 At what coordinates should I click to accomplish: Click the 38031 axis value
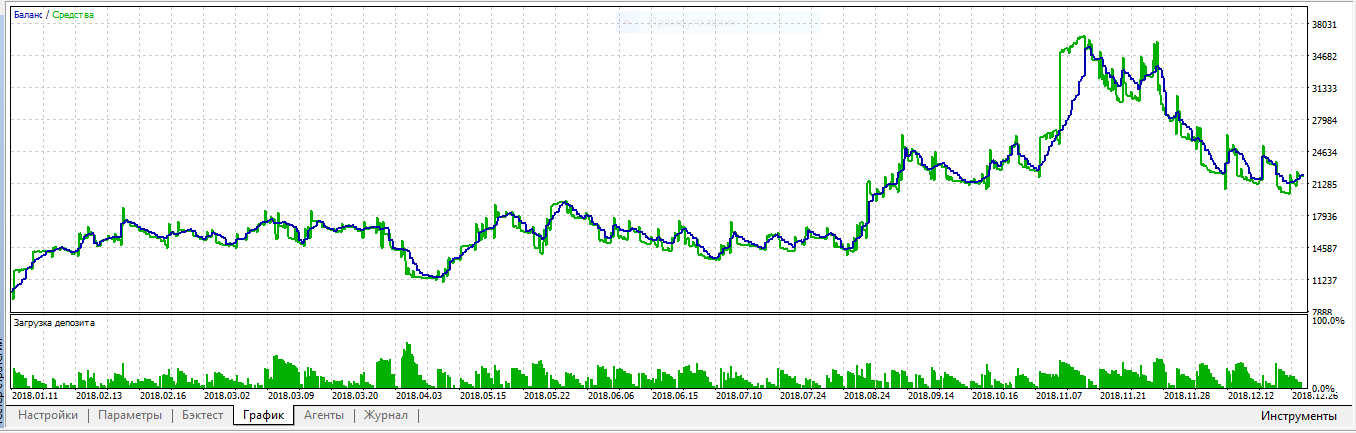point(1324,25)
